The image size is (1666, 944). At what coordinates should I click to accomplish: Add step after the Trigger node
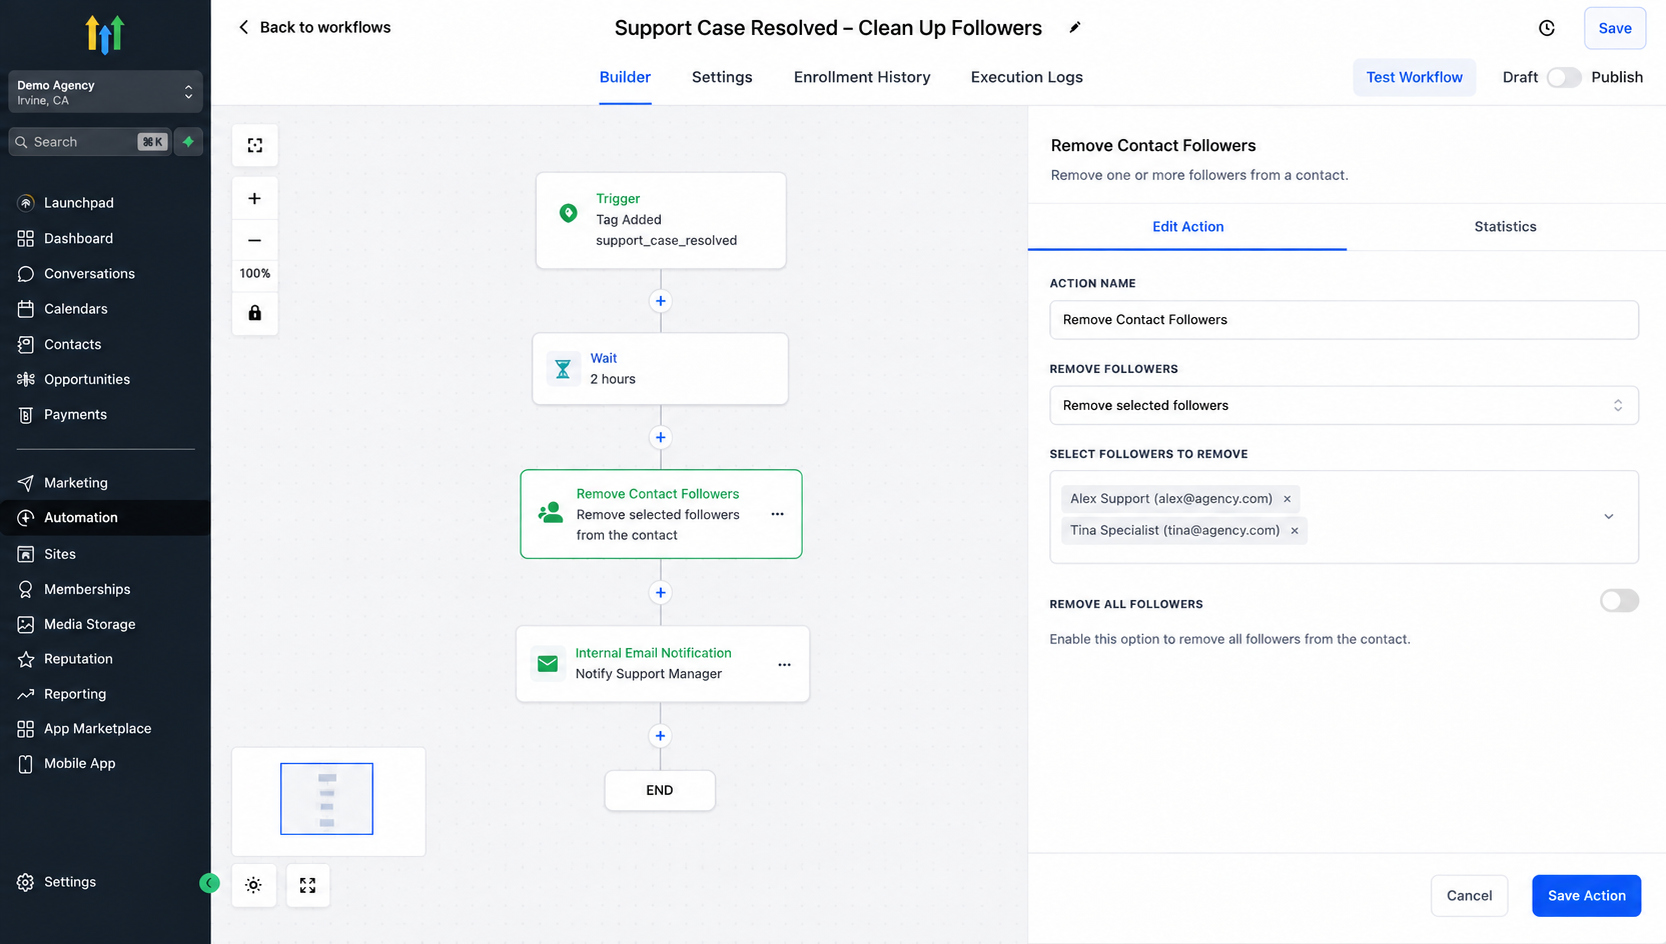click(660, 301)
